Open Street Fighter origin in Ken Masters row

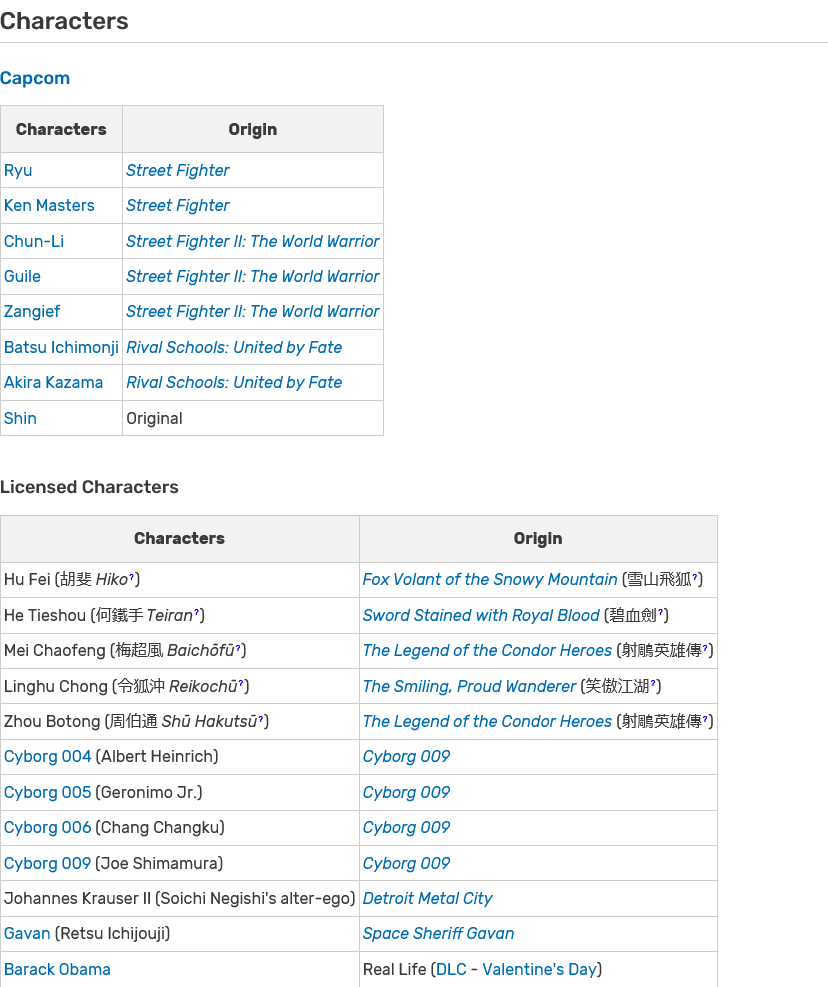coord(178,206)
